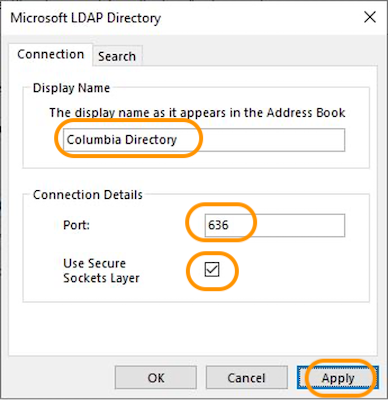Click the Apply button
This screenshot has width=388, height=400.
(338, 378)
